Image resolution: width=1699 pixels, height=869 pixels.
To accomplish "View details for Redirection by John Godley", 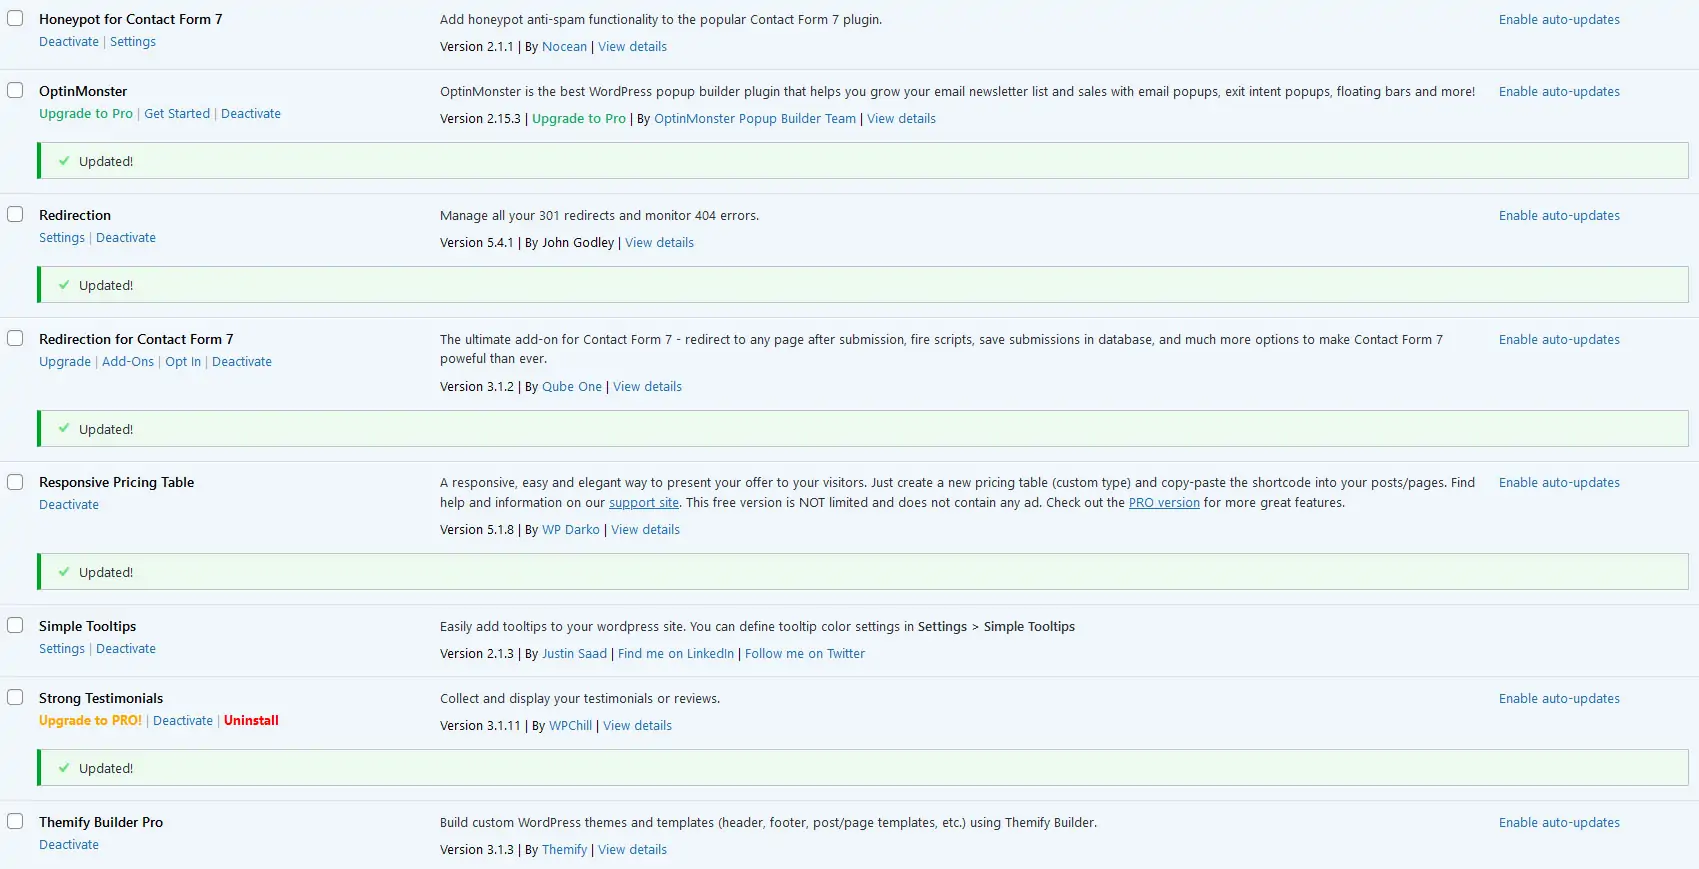I will click(659, 243).
